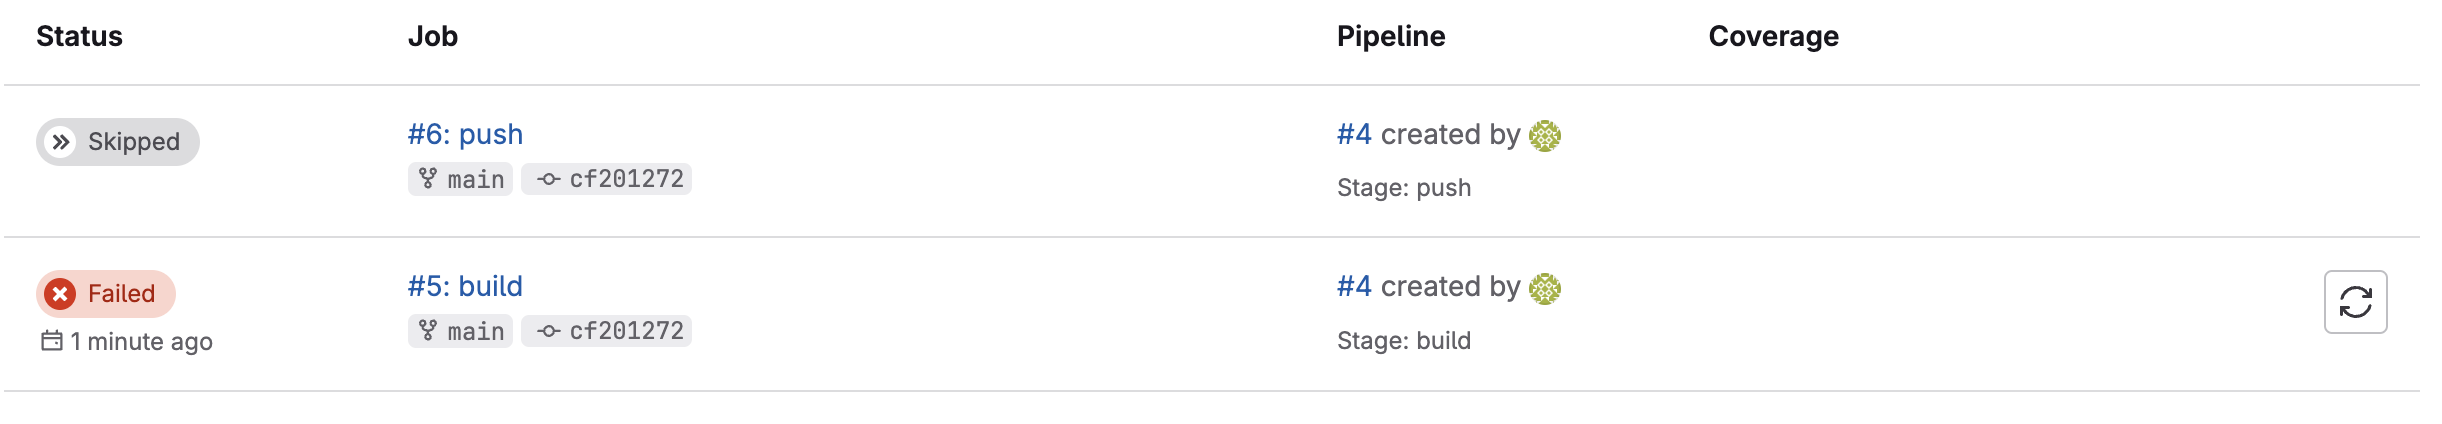Open main branch from build job

(x=475, y=331)
